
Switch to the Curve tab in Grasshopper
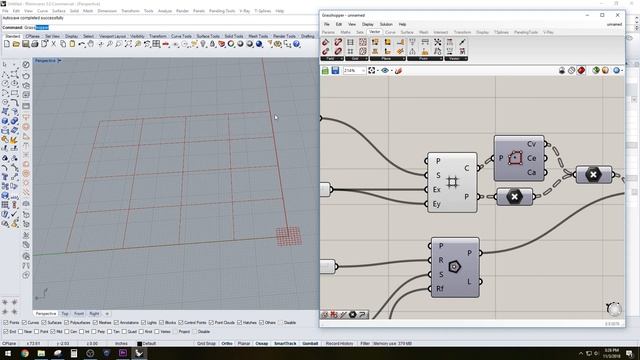(x=390, y=32)
